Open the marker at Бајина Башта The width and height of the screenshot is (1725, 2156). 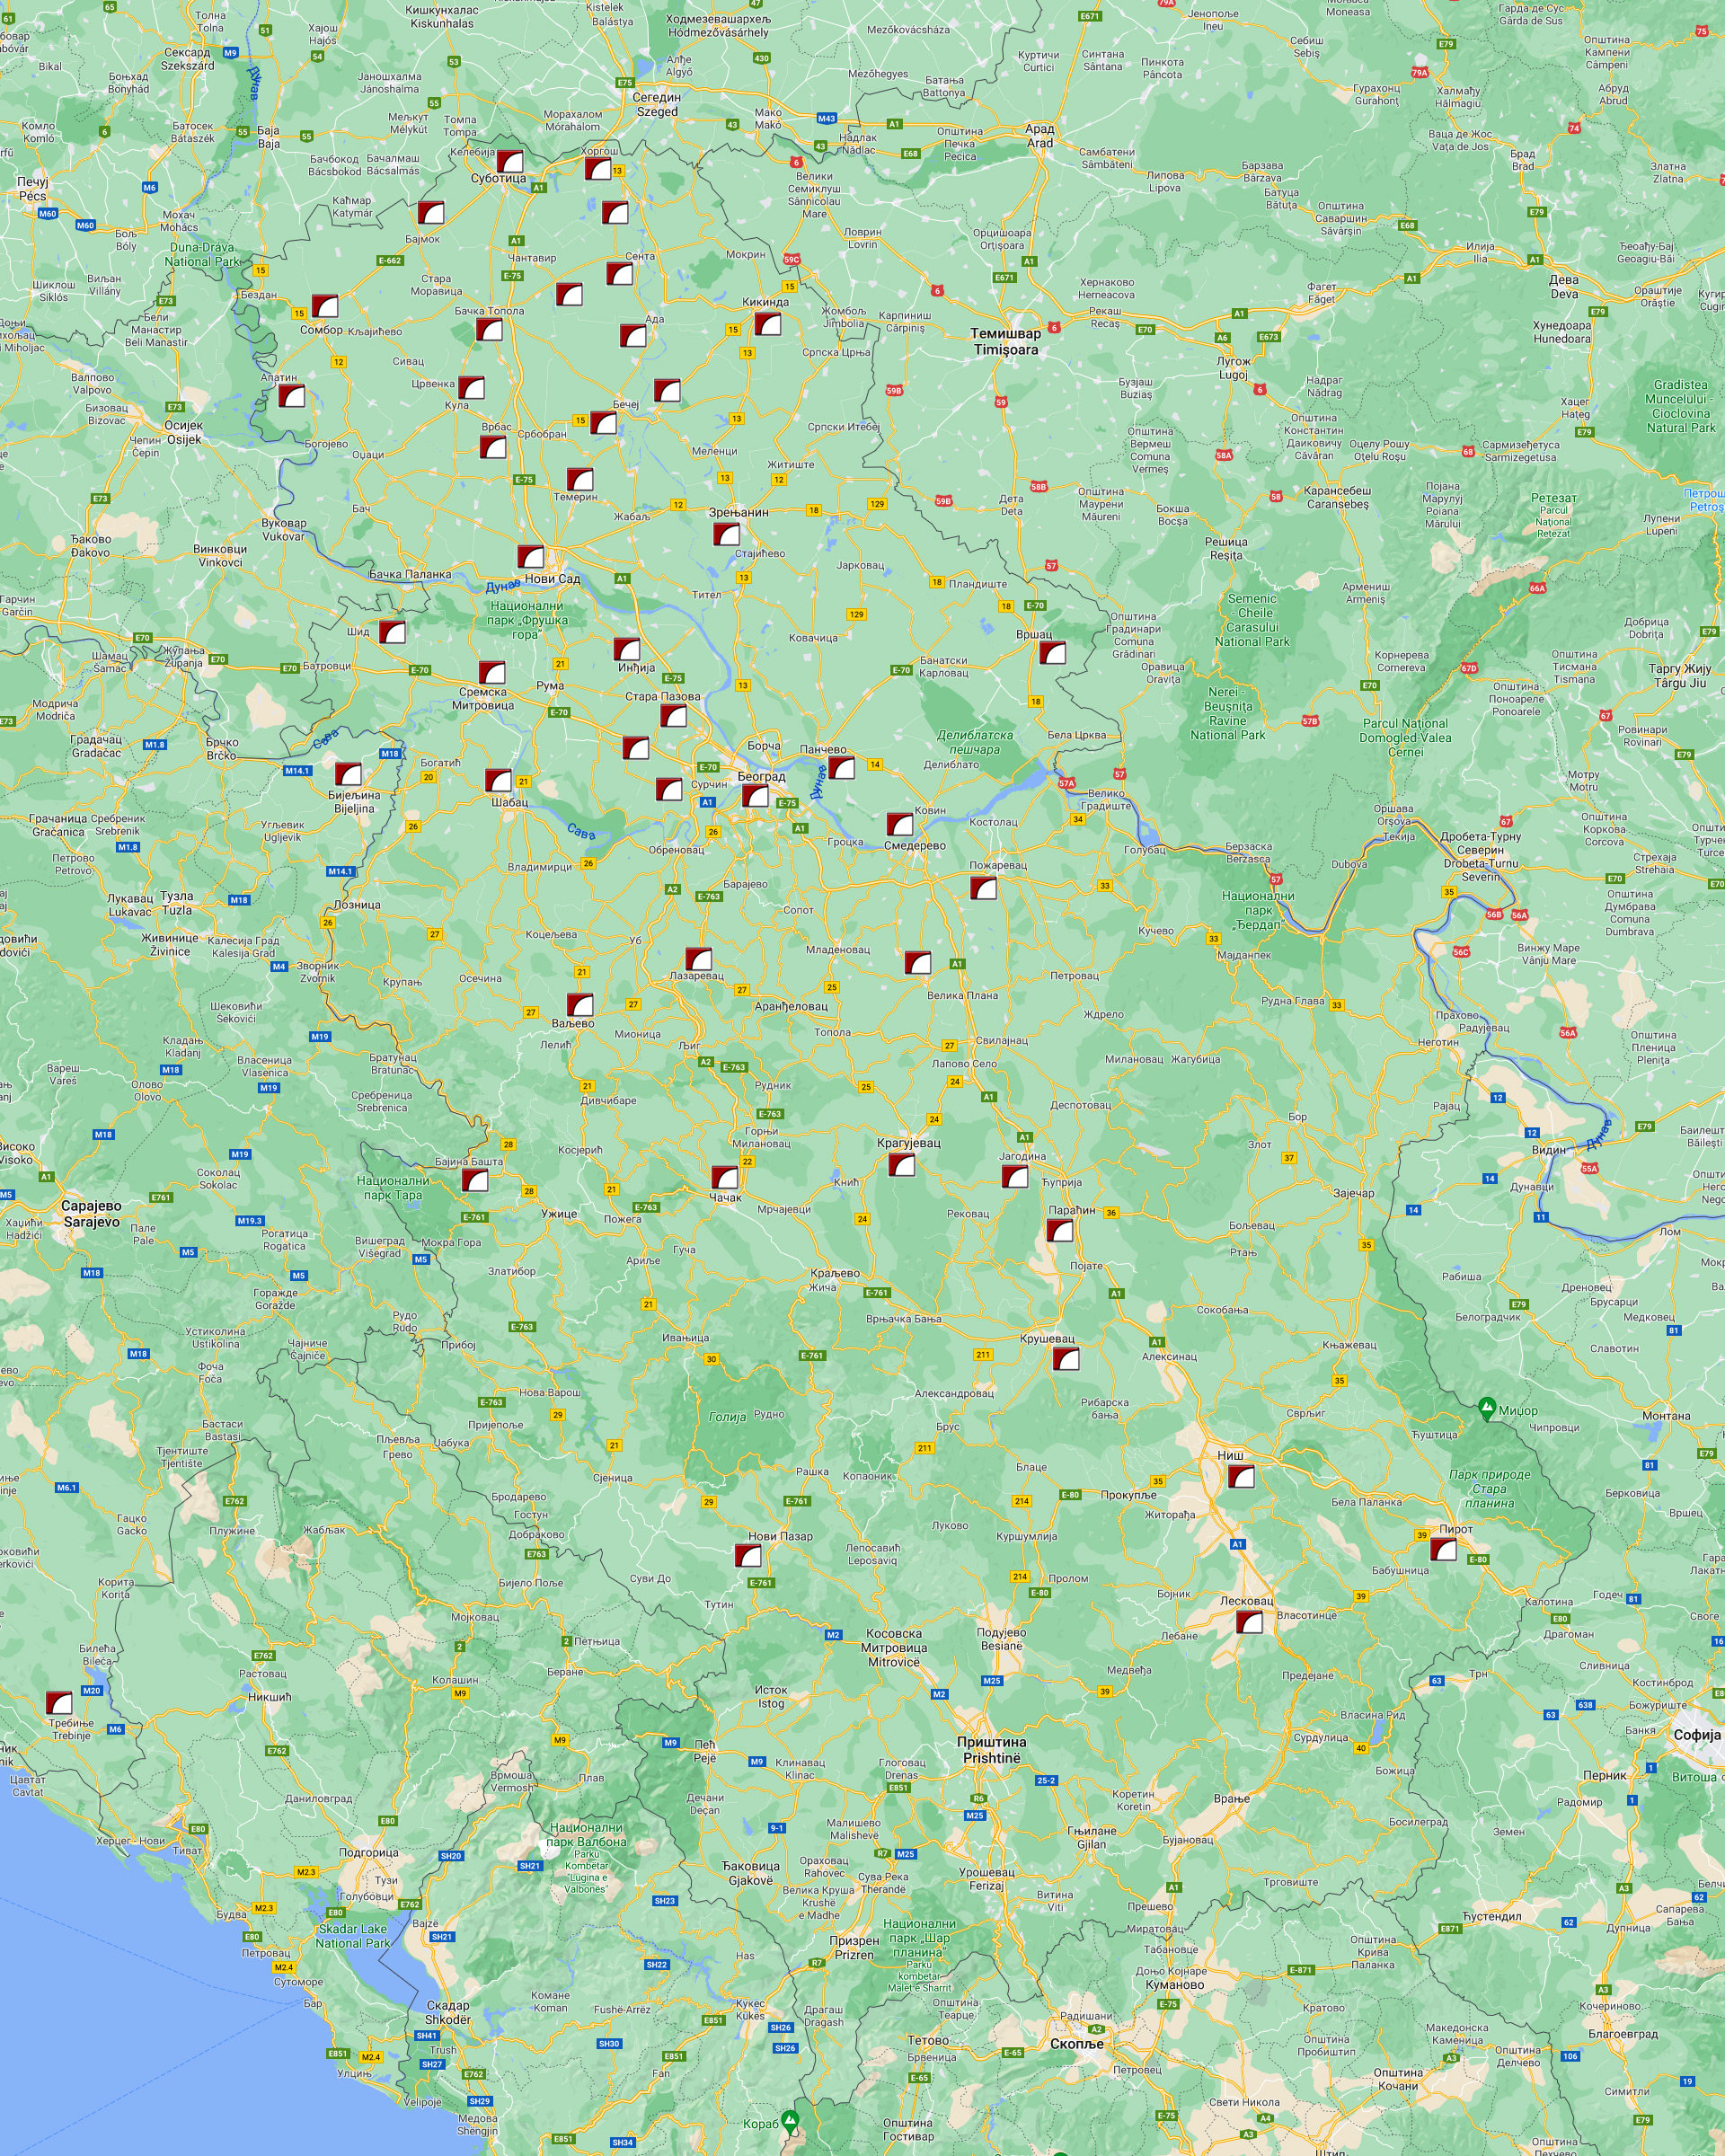[475, 1181]
